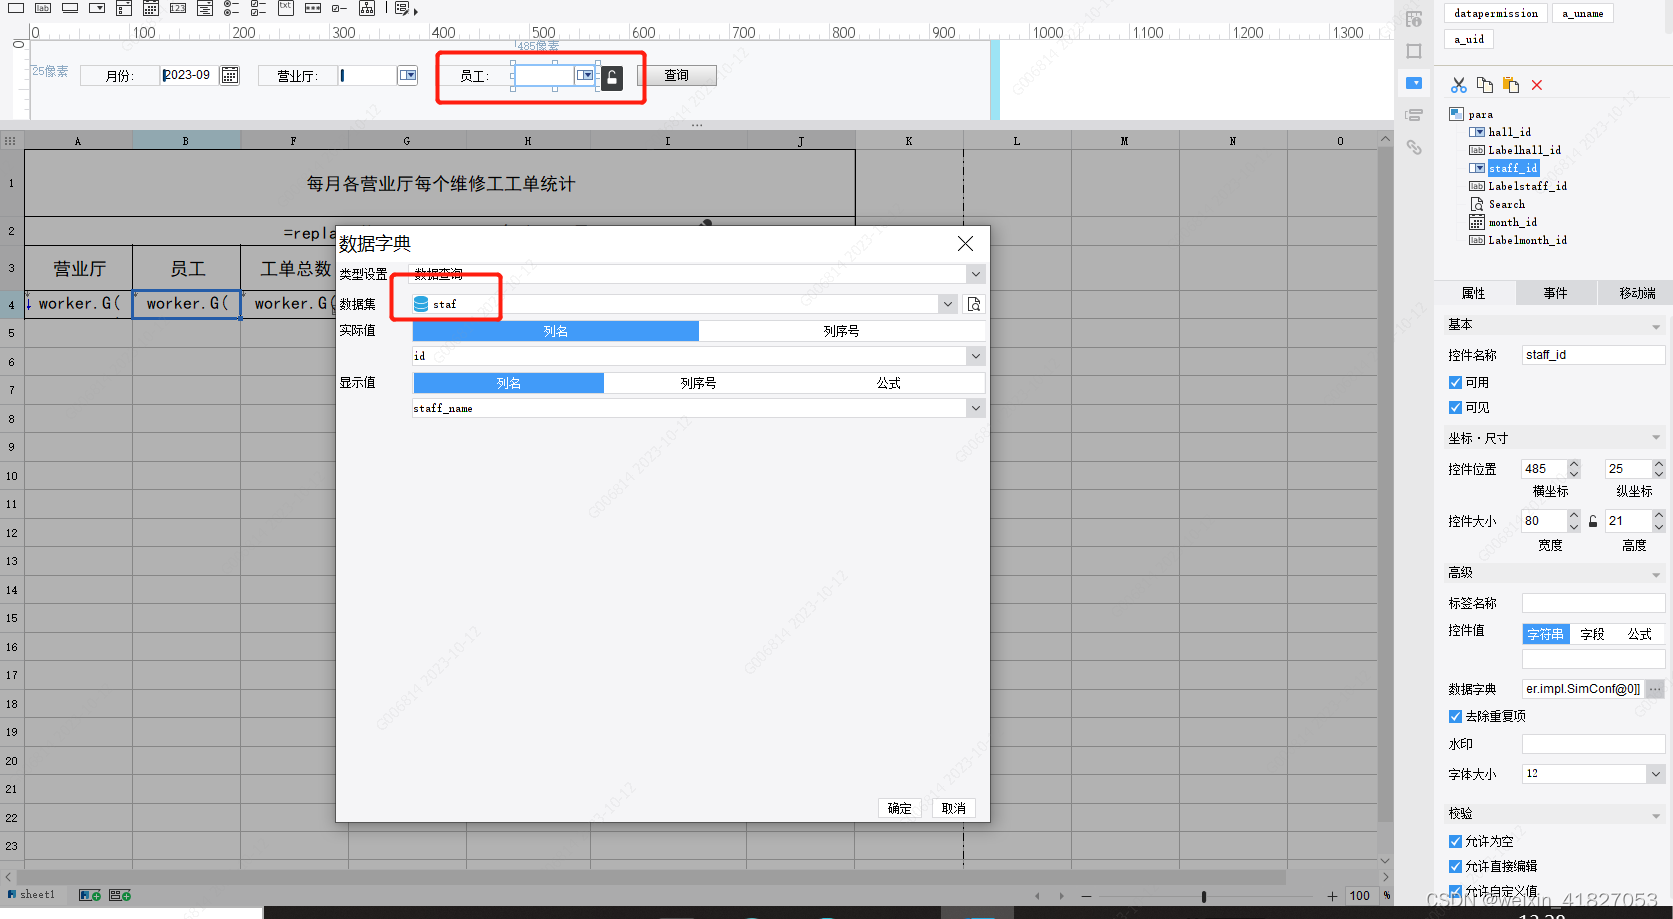Viewport: 1673px width, 919px height.
Task: Select 公式 tab for 显示值
Action: click(888, 383)
